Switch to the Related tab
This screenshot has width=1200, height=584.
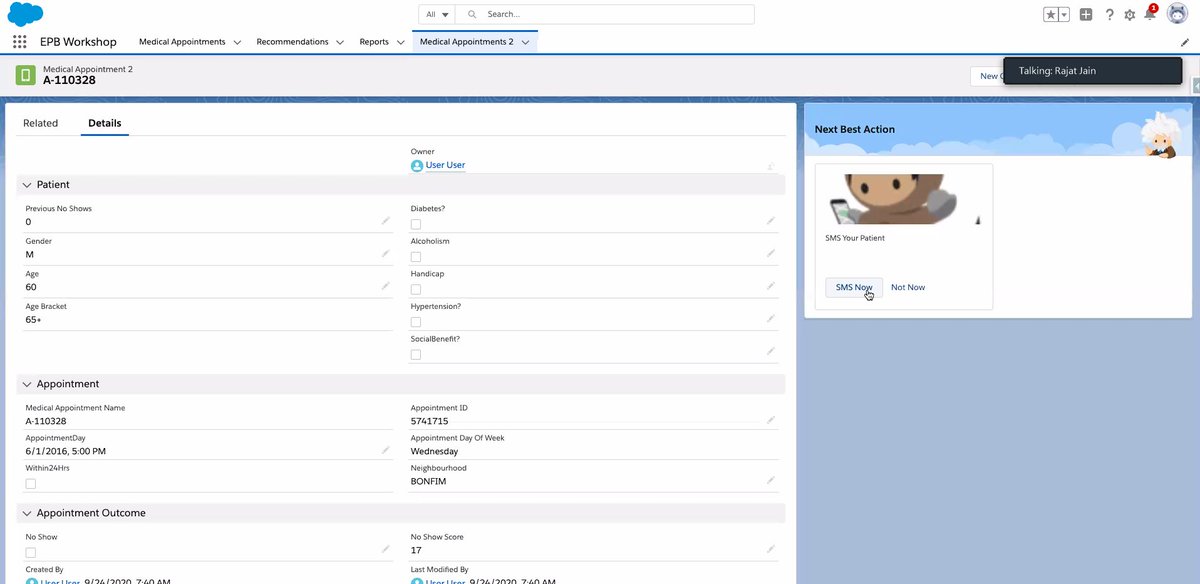click(41, 122)
